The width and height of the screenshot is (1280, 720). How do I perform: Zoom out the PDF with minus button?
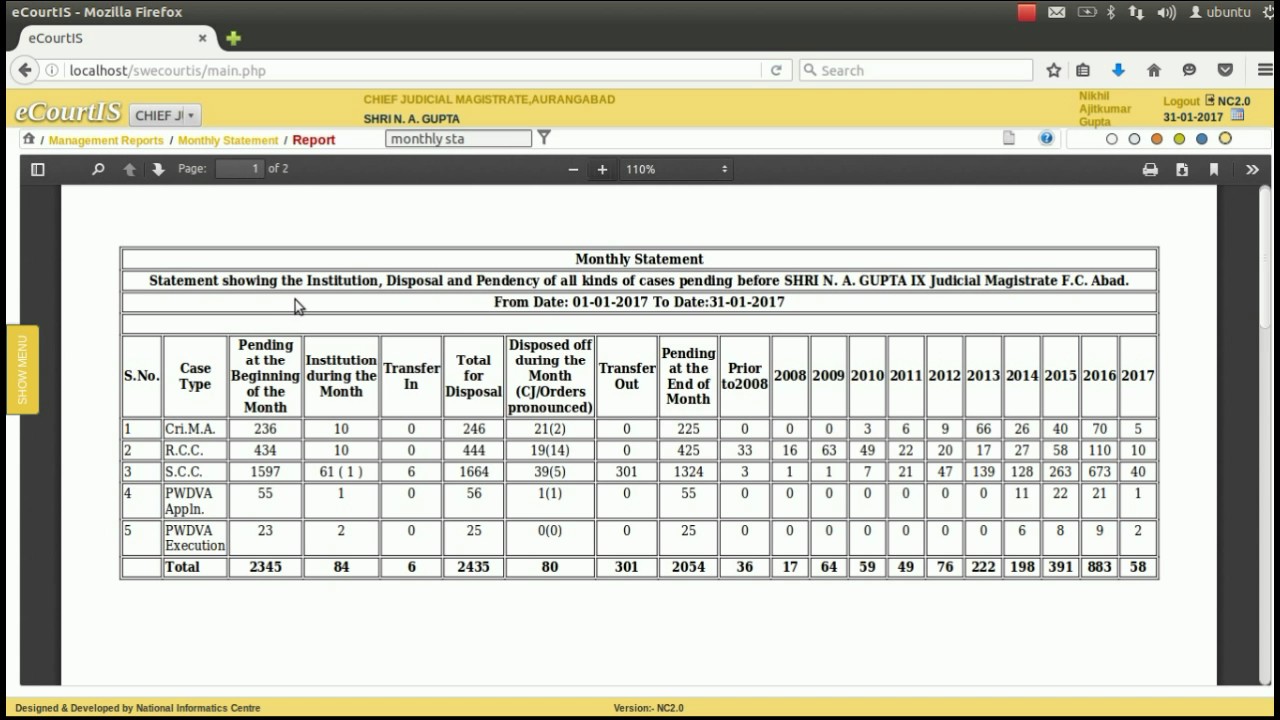pos(573,170)
